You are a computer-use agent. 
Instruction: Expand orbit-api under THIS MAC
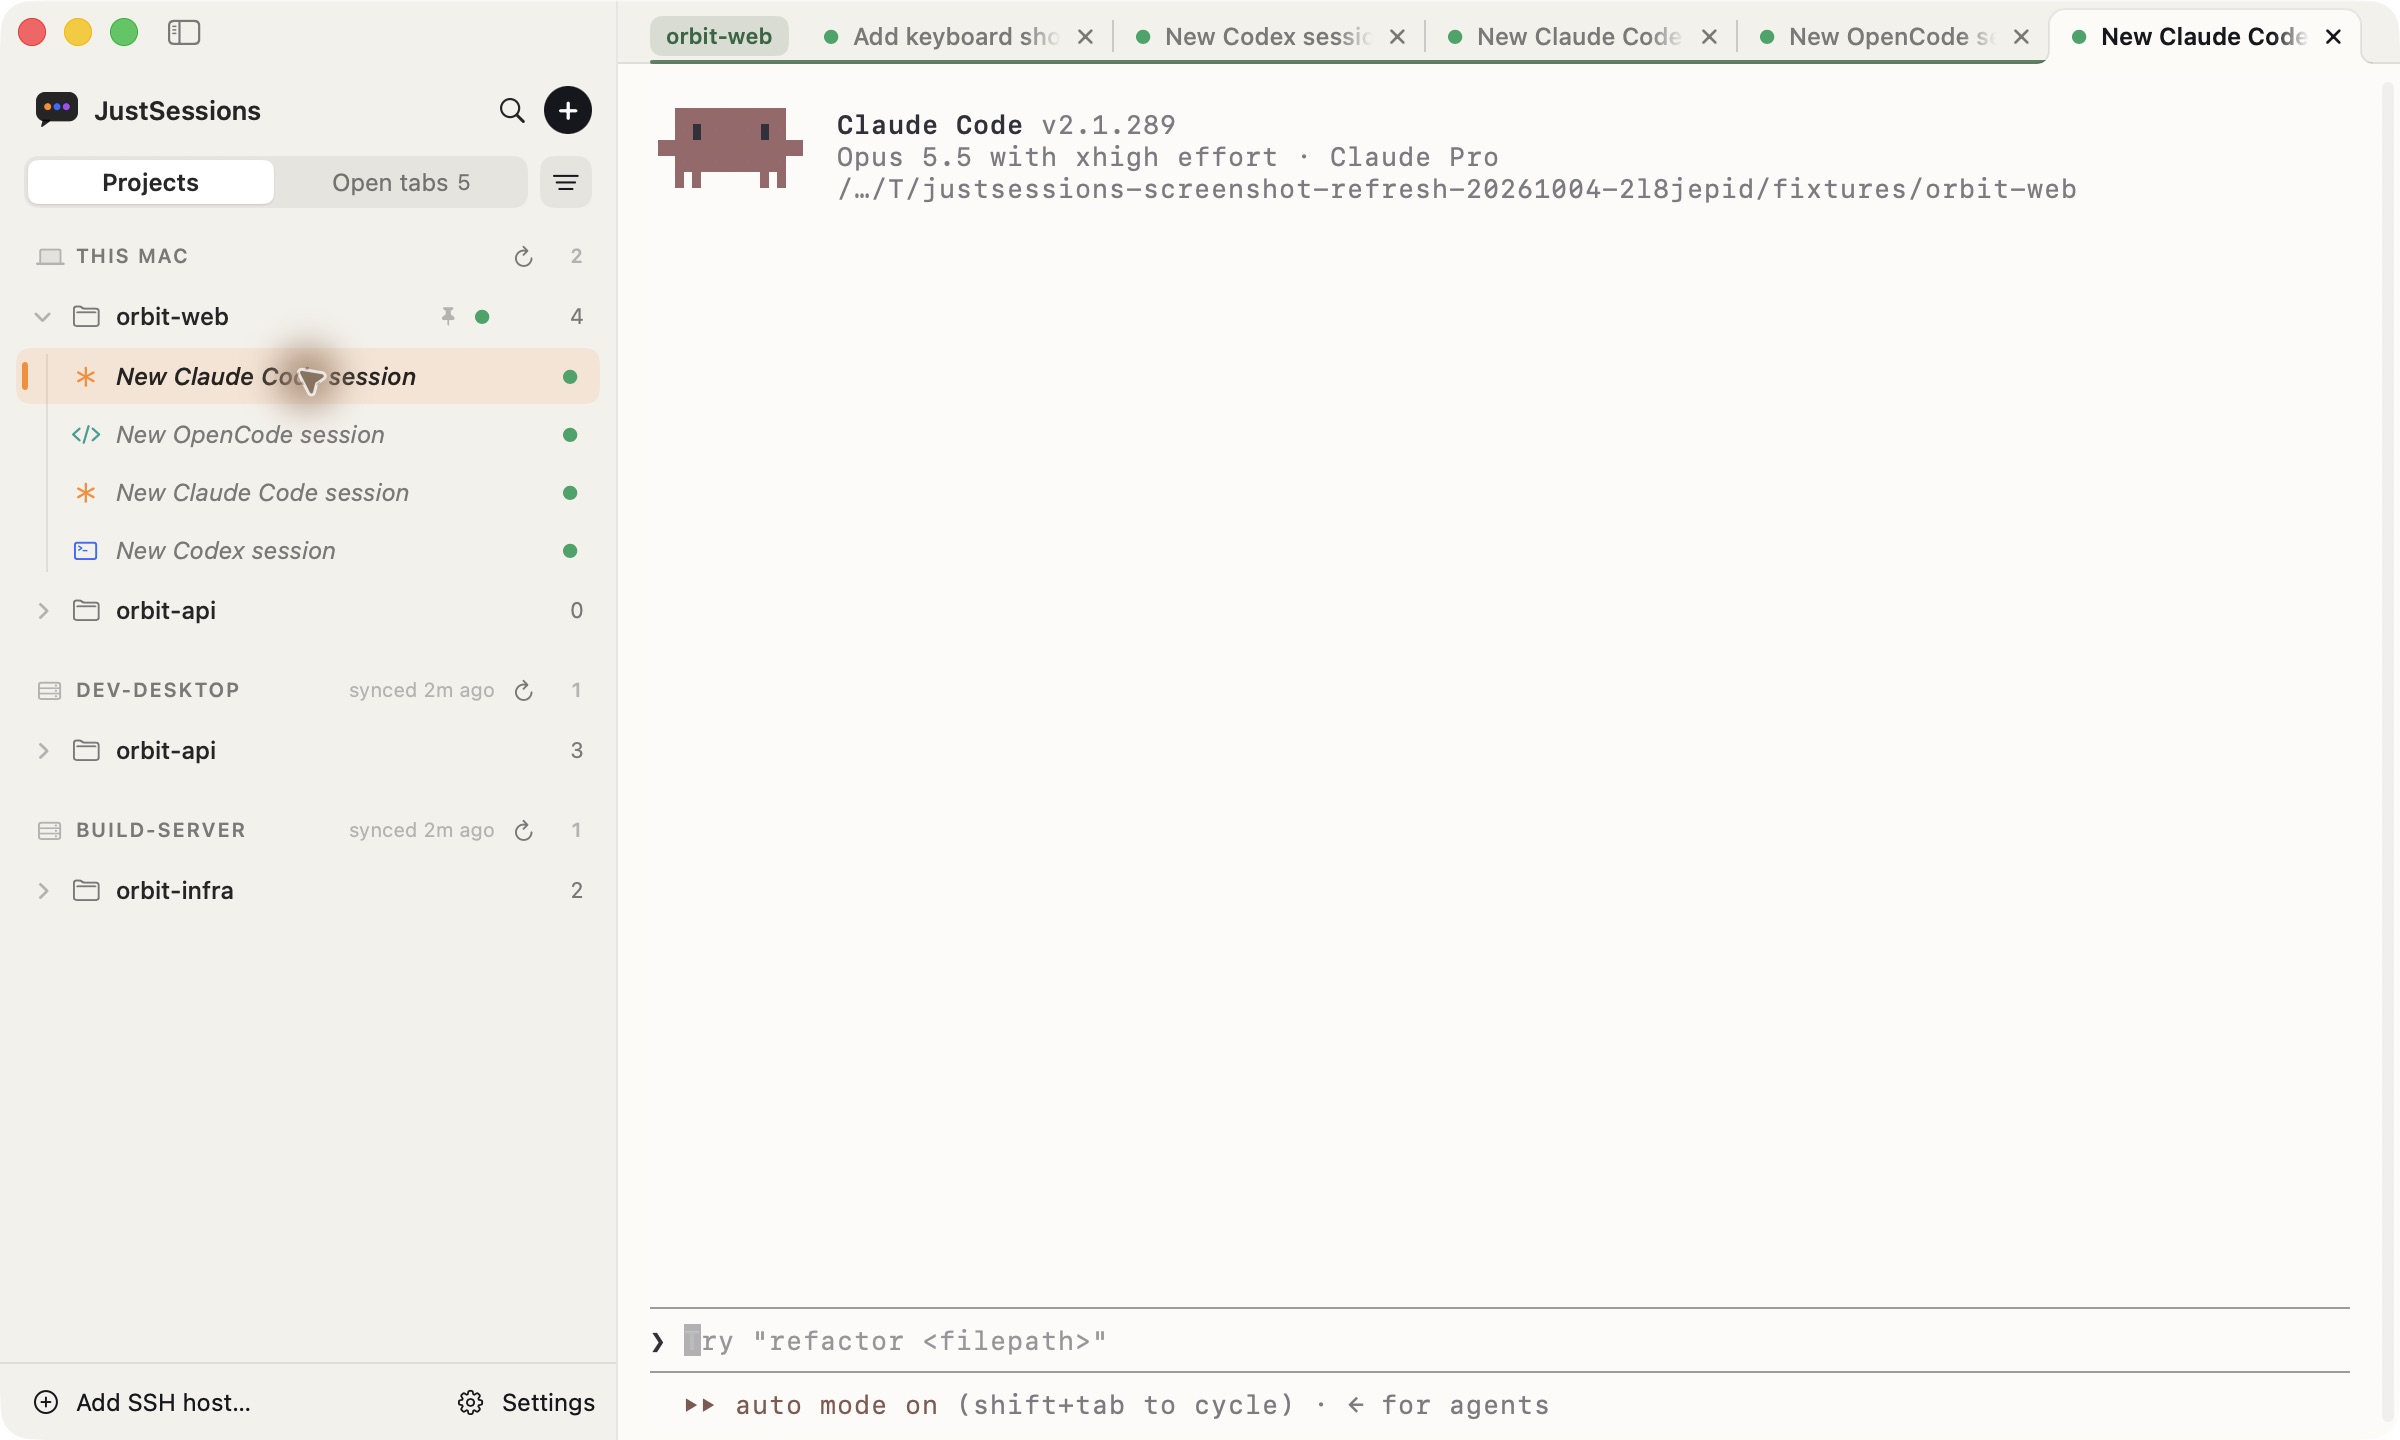[43, 611]
